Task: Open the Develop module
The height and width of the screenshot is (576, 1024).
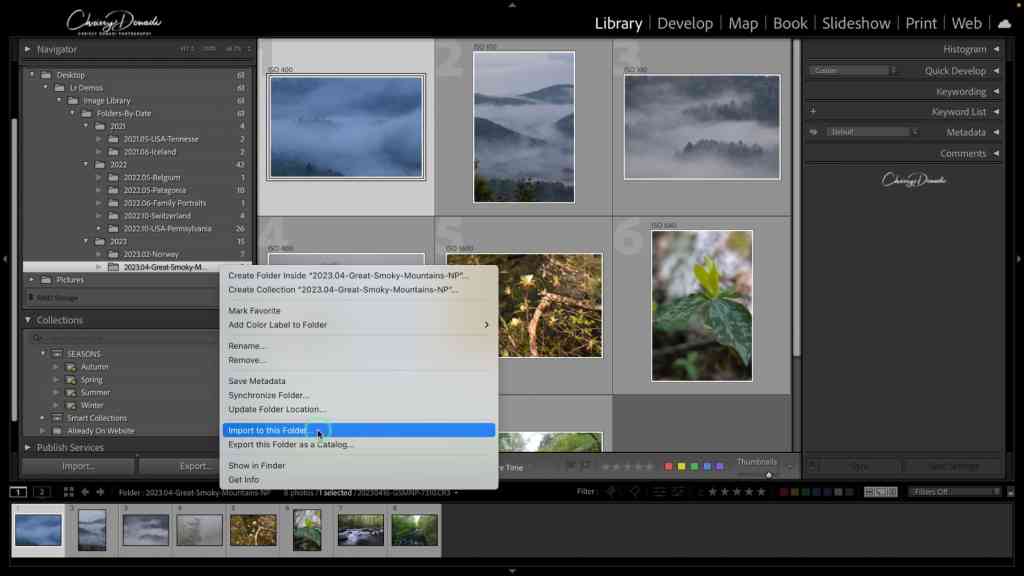Action: (684, 24)
